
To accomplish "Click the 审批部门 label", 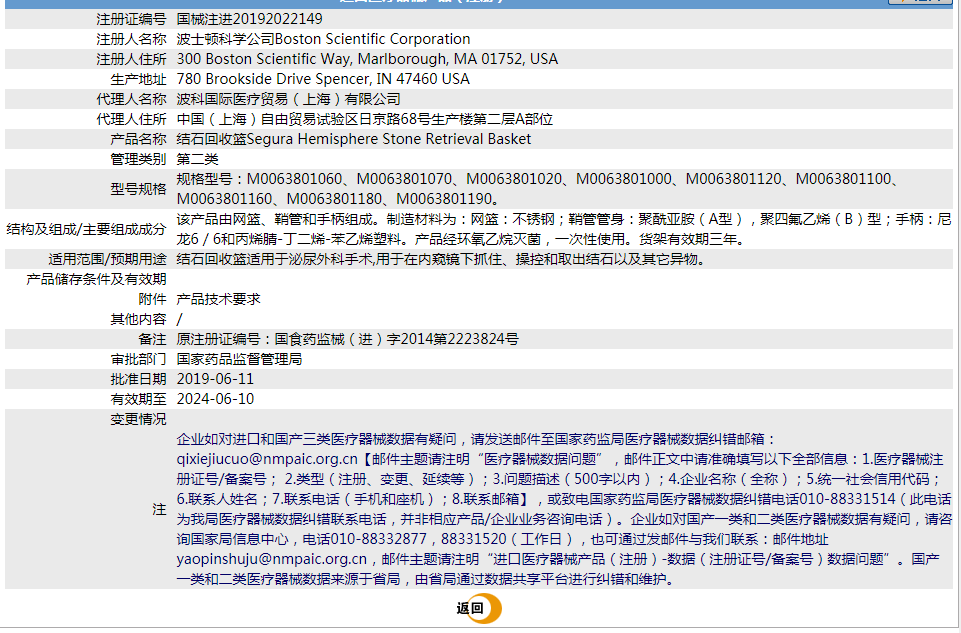I will 138,359.
